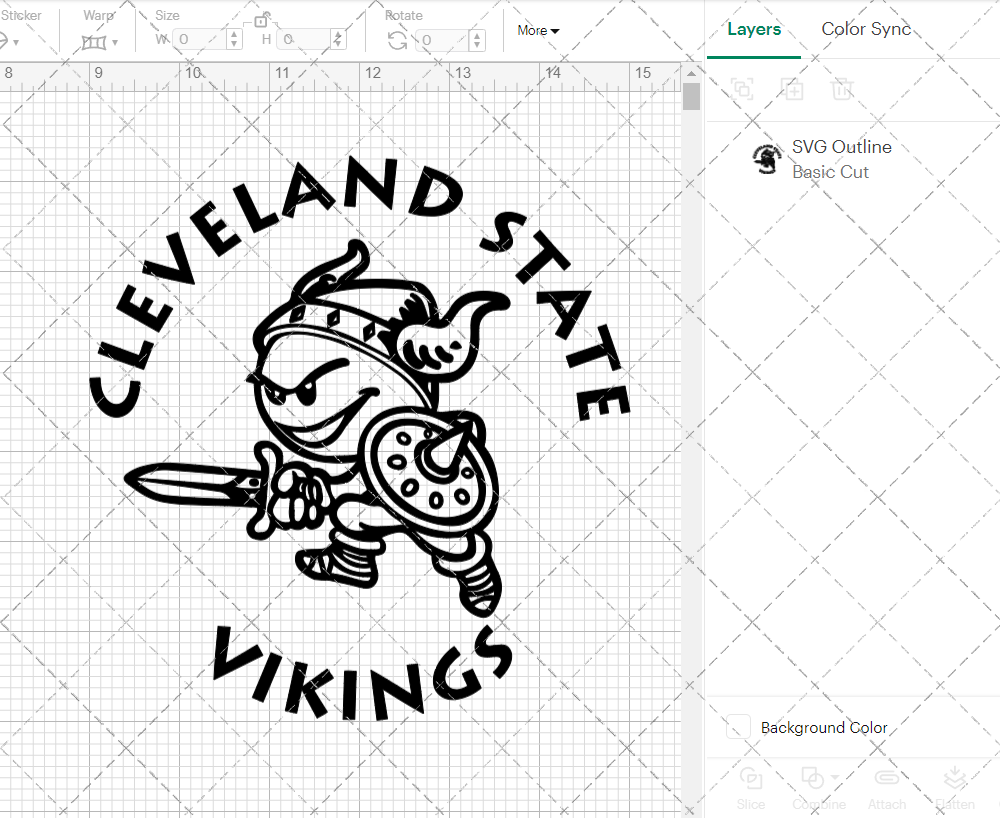Switch to the Color Sync tab
This screenshot has height=818, width=1000.
866,29
